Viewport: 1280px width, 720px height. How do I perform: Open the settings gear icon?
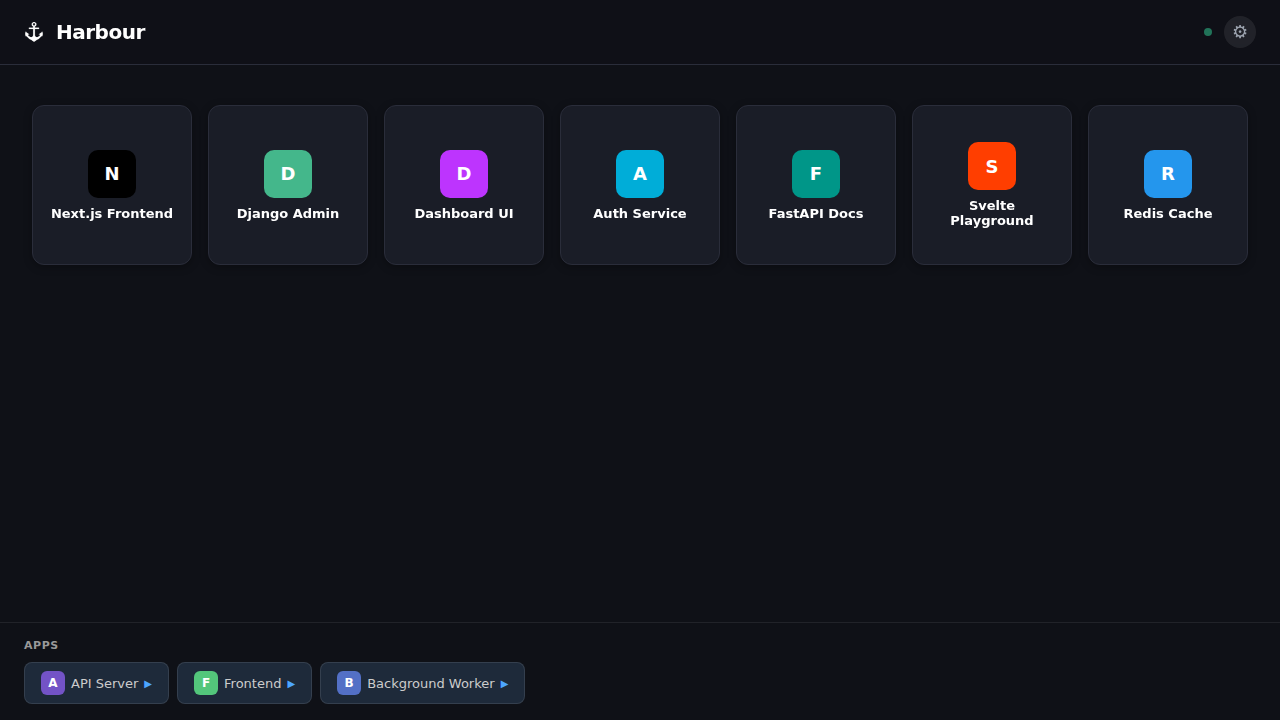(1240, 32)
